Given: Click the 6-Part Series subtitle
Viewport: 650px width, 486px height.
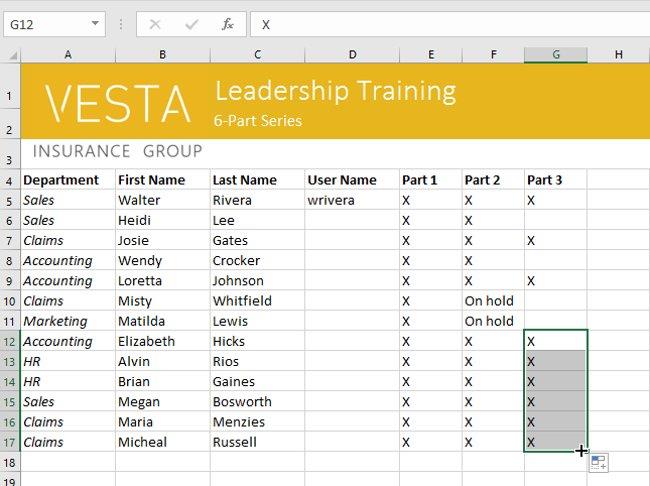Looking at the screenshot, I should point(258,121).
